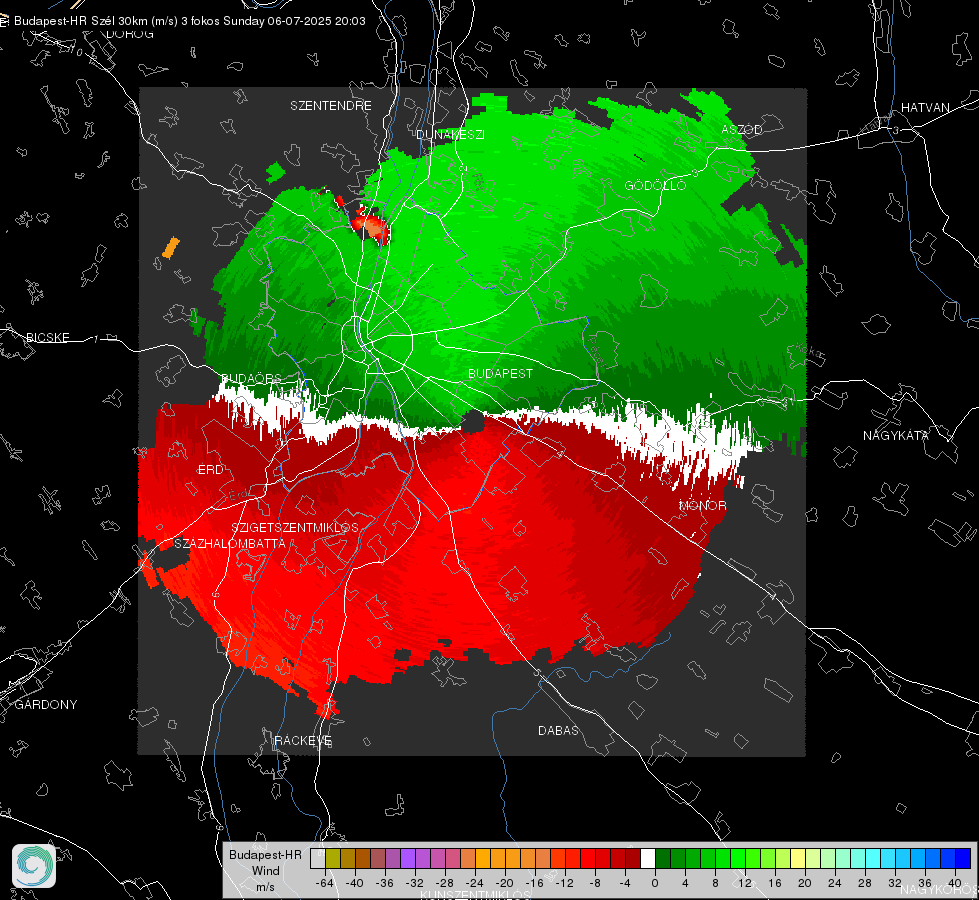Click the -16 legend value
This screenshot has height=900, width=979.
coord(534,883)
